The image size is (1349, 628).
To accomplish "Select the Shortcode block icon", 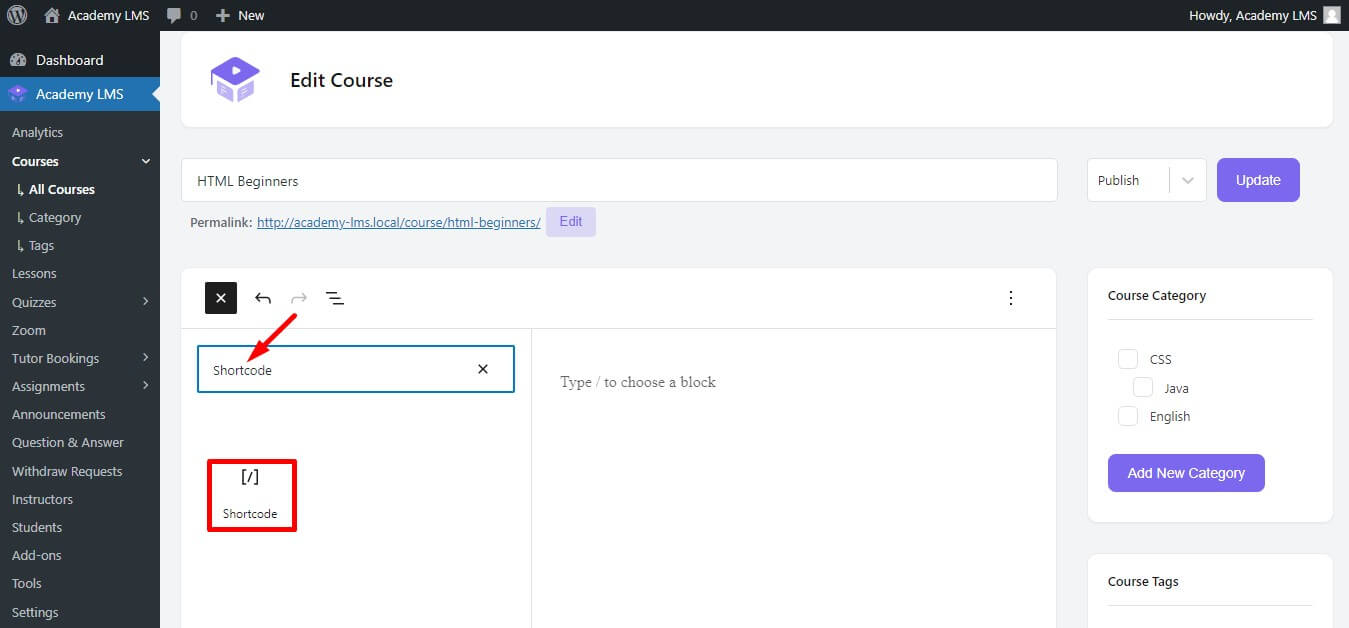I will pos(250,494).
